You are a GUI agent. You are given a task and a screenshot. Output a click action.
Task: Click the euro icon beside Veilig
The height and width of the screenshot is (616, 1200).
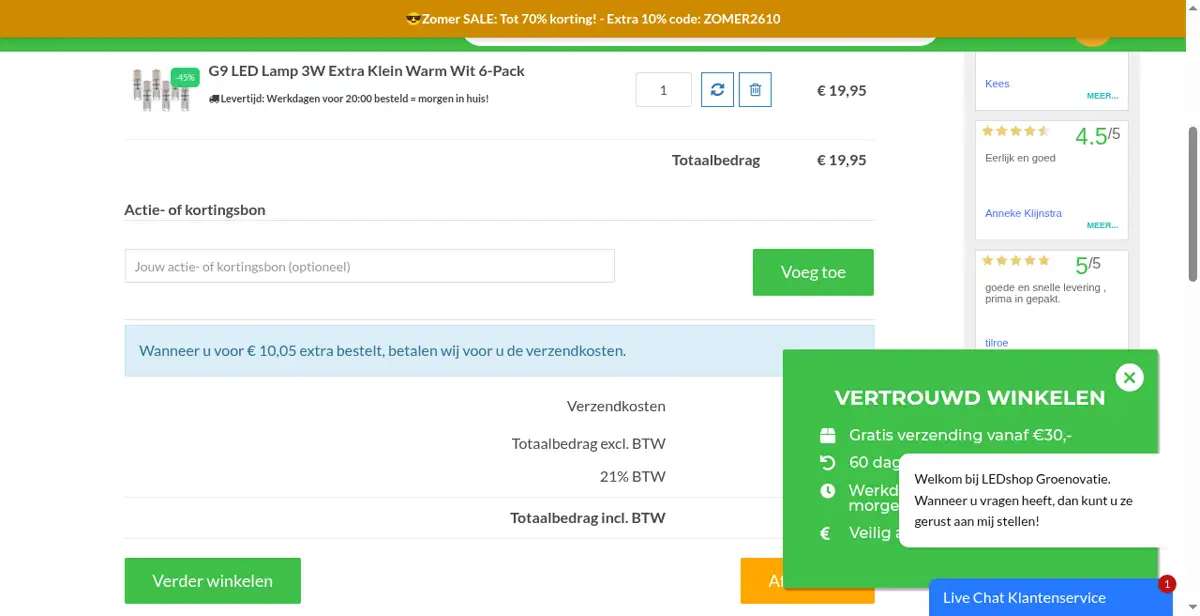tap(825, 533)
